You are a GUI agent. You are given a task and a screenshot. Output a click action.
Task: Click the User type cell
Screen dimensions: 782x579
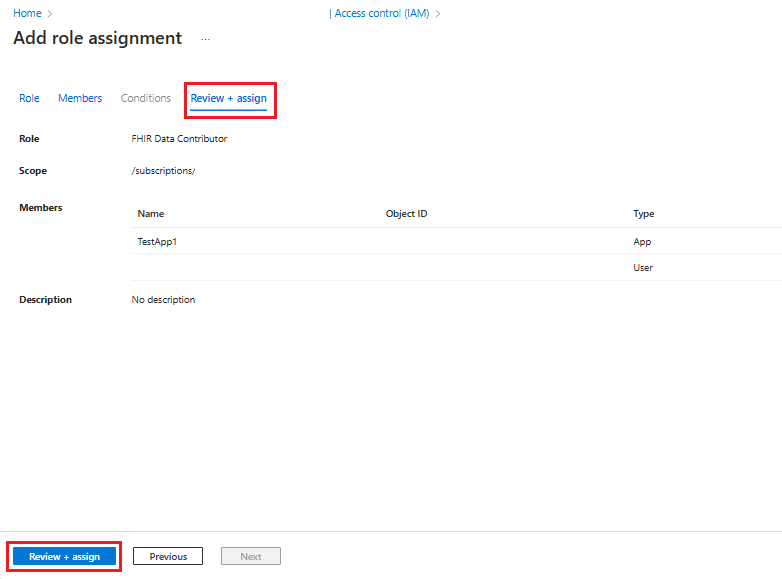coord(643,268)
